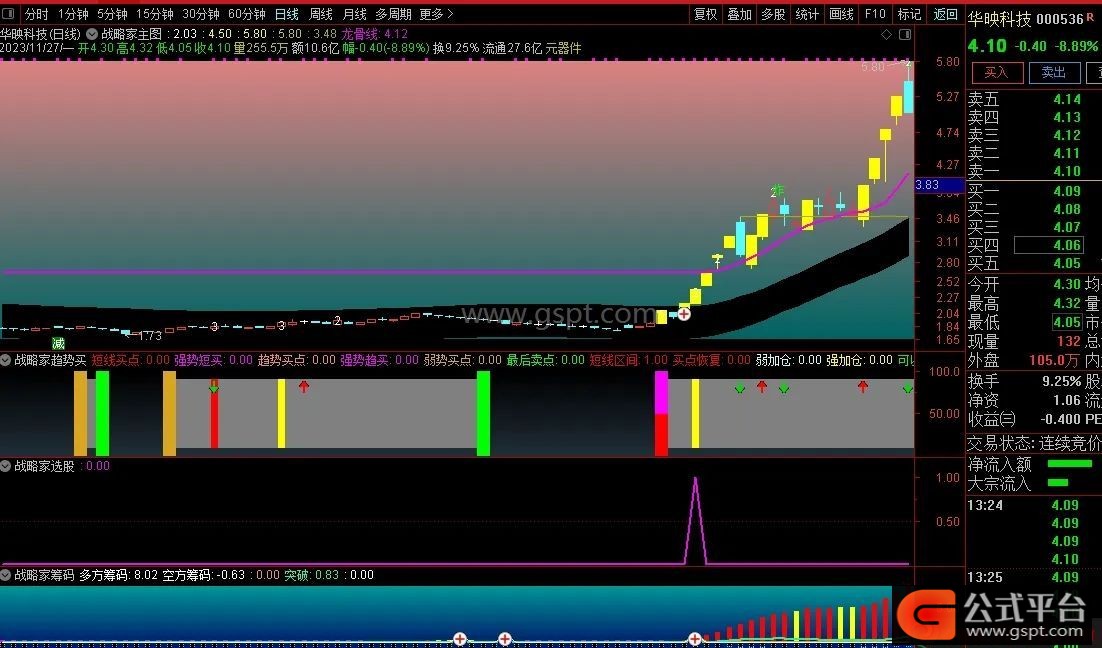Image resolution: width=1102 pixels, height=648 pixels.
Task: Click the 标记 mark button
Action: tap(909, 14)
